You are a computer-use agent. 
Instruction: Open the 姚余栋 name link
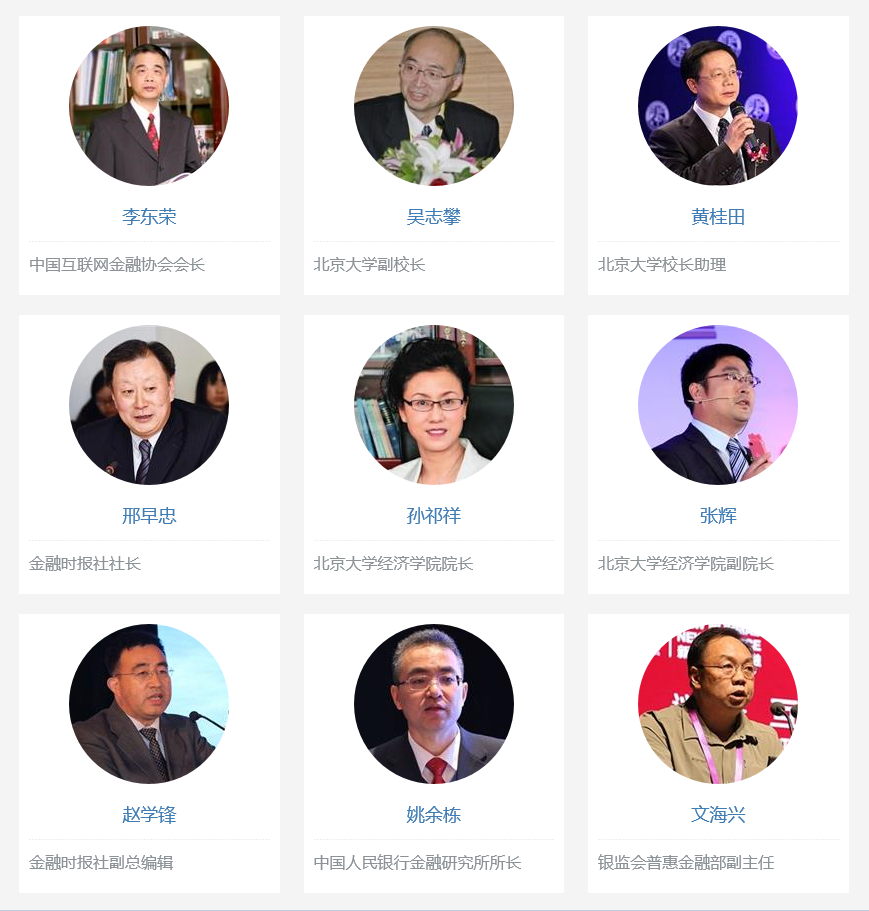pos(433,815)
